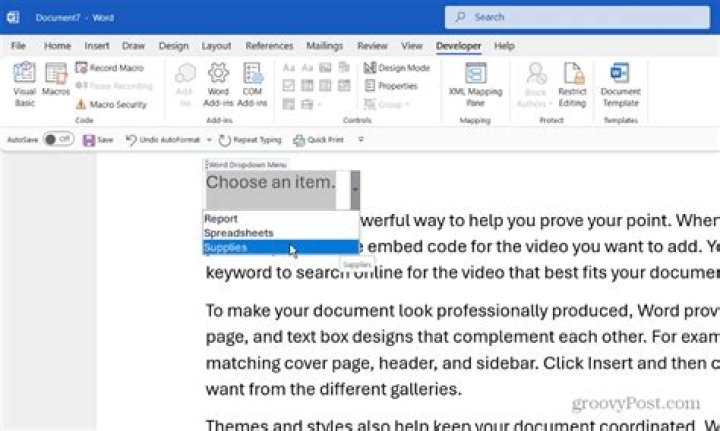
Task: Click the content control dropdown arrow
Action: click(x=355, y=190)
